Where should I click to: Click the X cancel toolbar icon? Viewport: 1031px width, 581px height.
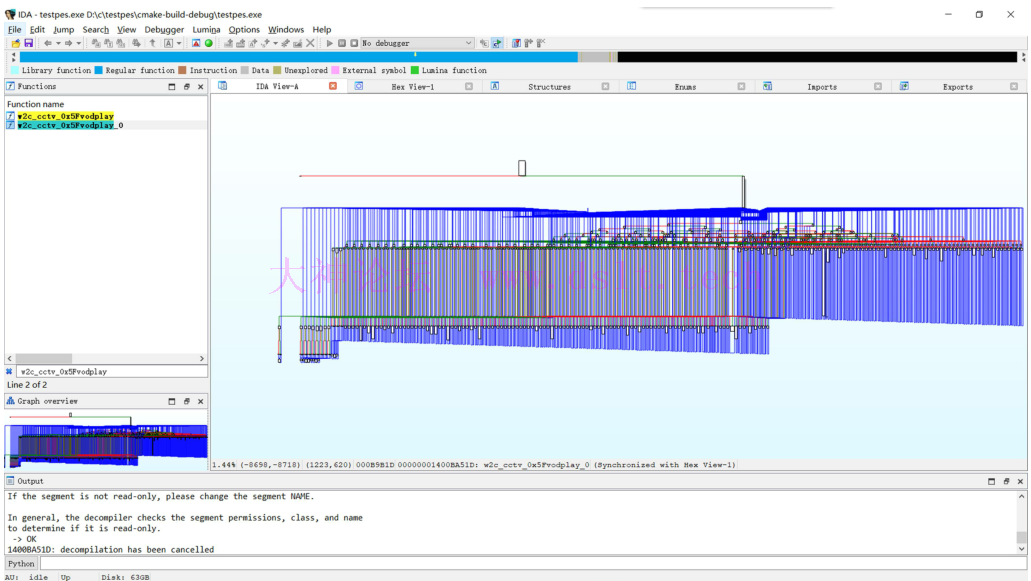310,43
